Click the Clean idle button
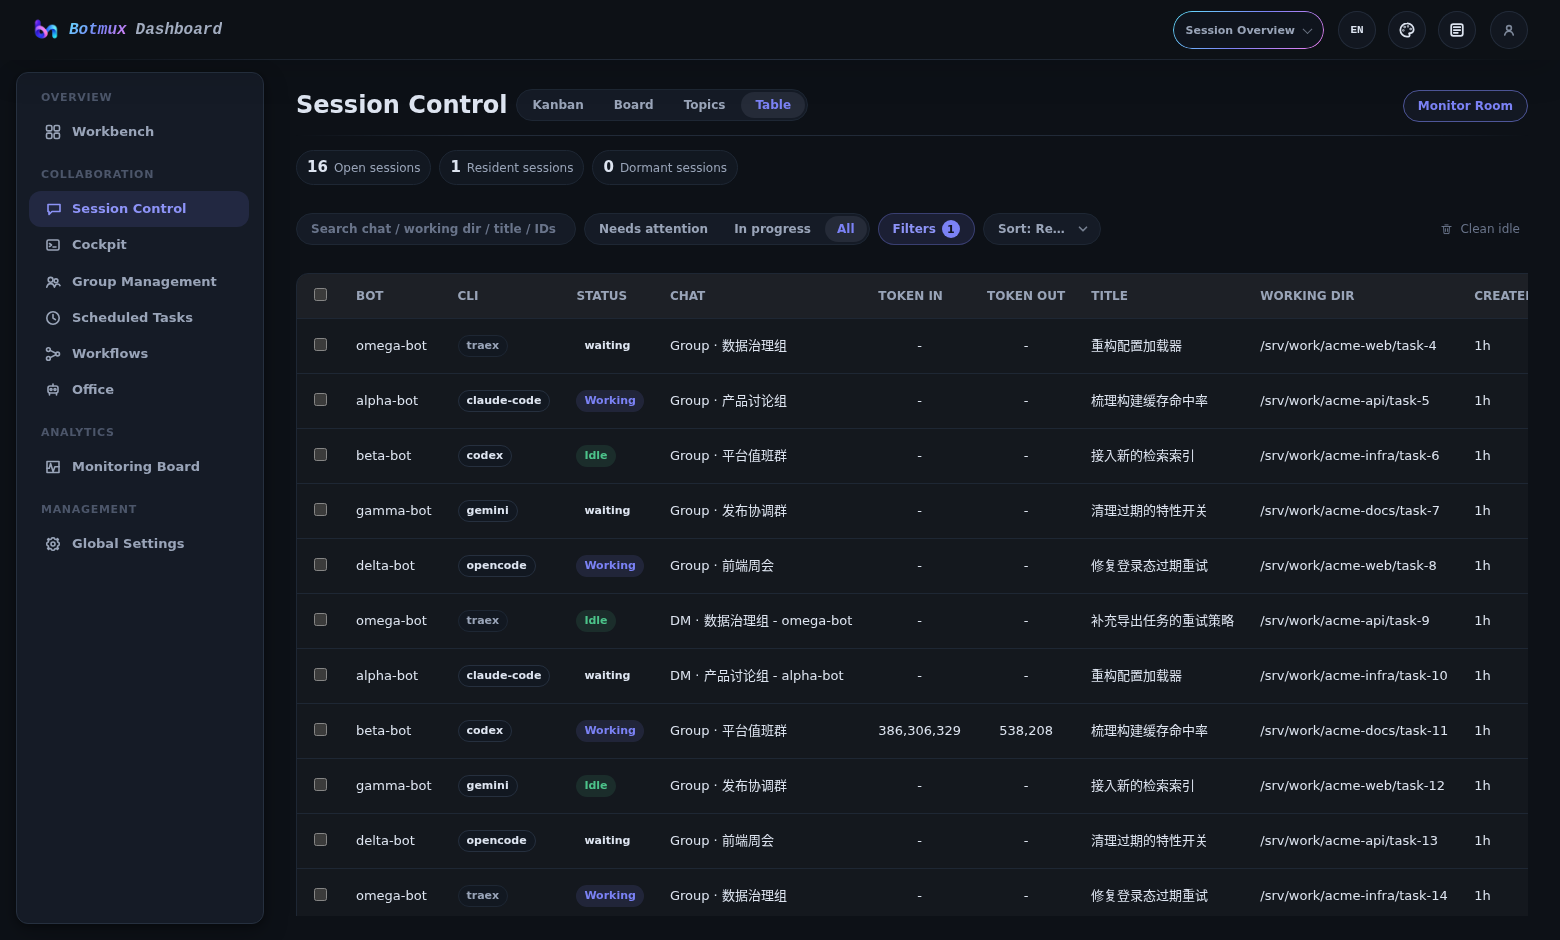Screen dimensions: 1560x940 [x=1480, y=229]
